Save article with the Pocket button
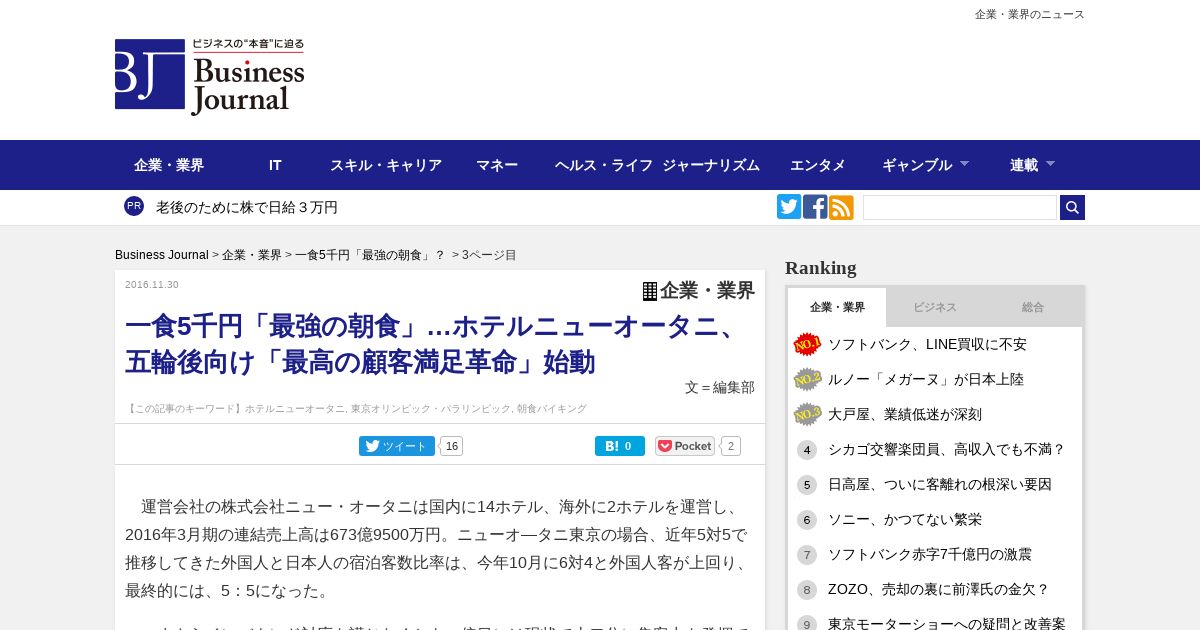1200x630 pixels. (x=685, y=446)
